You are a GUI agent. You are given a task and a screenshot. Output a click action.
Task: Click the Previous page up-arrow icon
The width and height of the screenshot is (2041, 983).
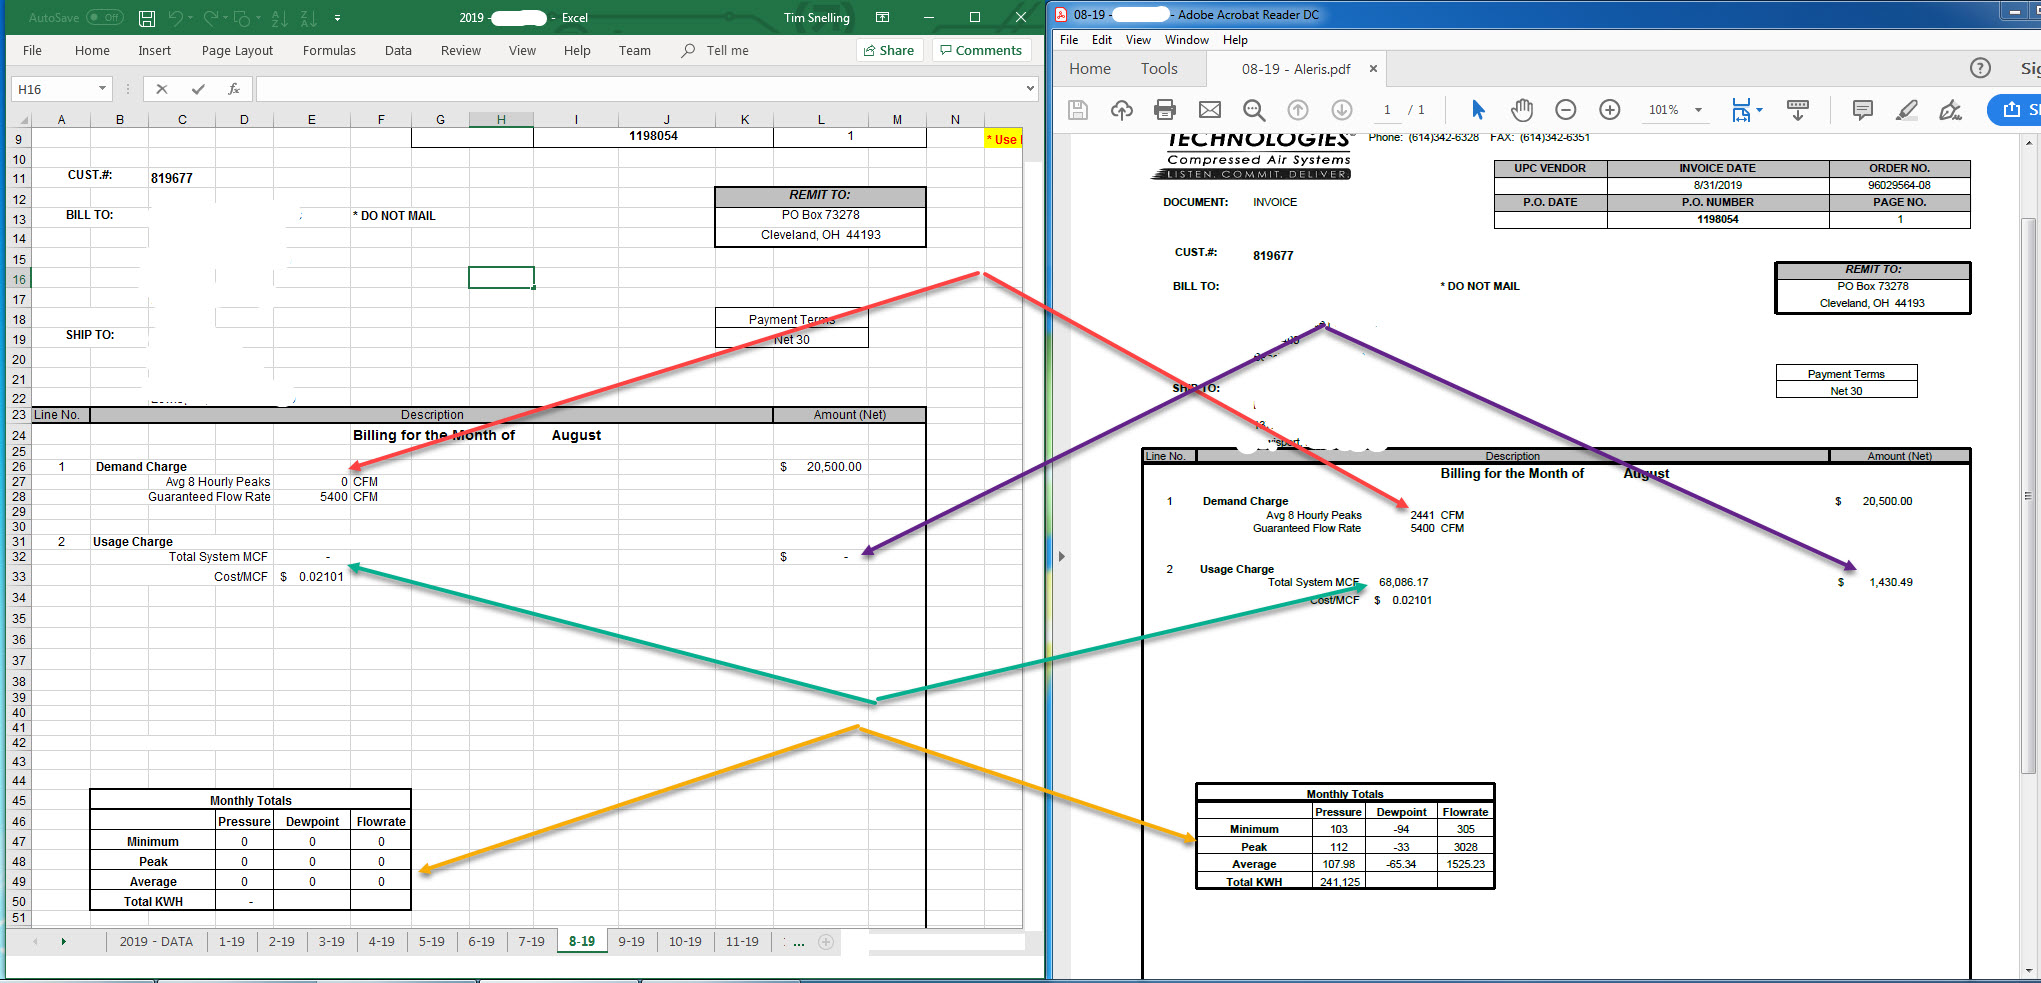(1298, 110)
